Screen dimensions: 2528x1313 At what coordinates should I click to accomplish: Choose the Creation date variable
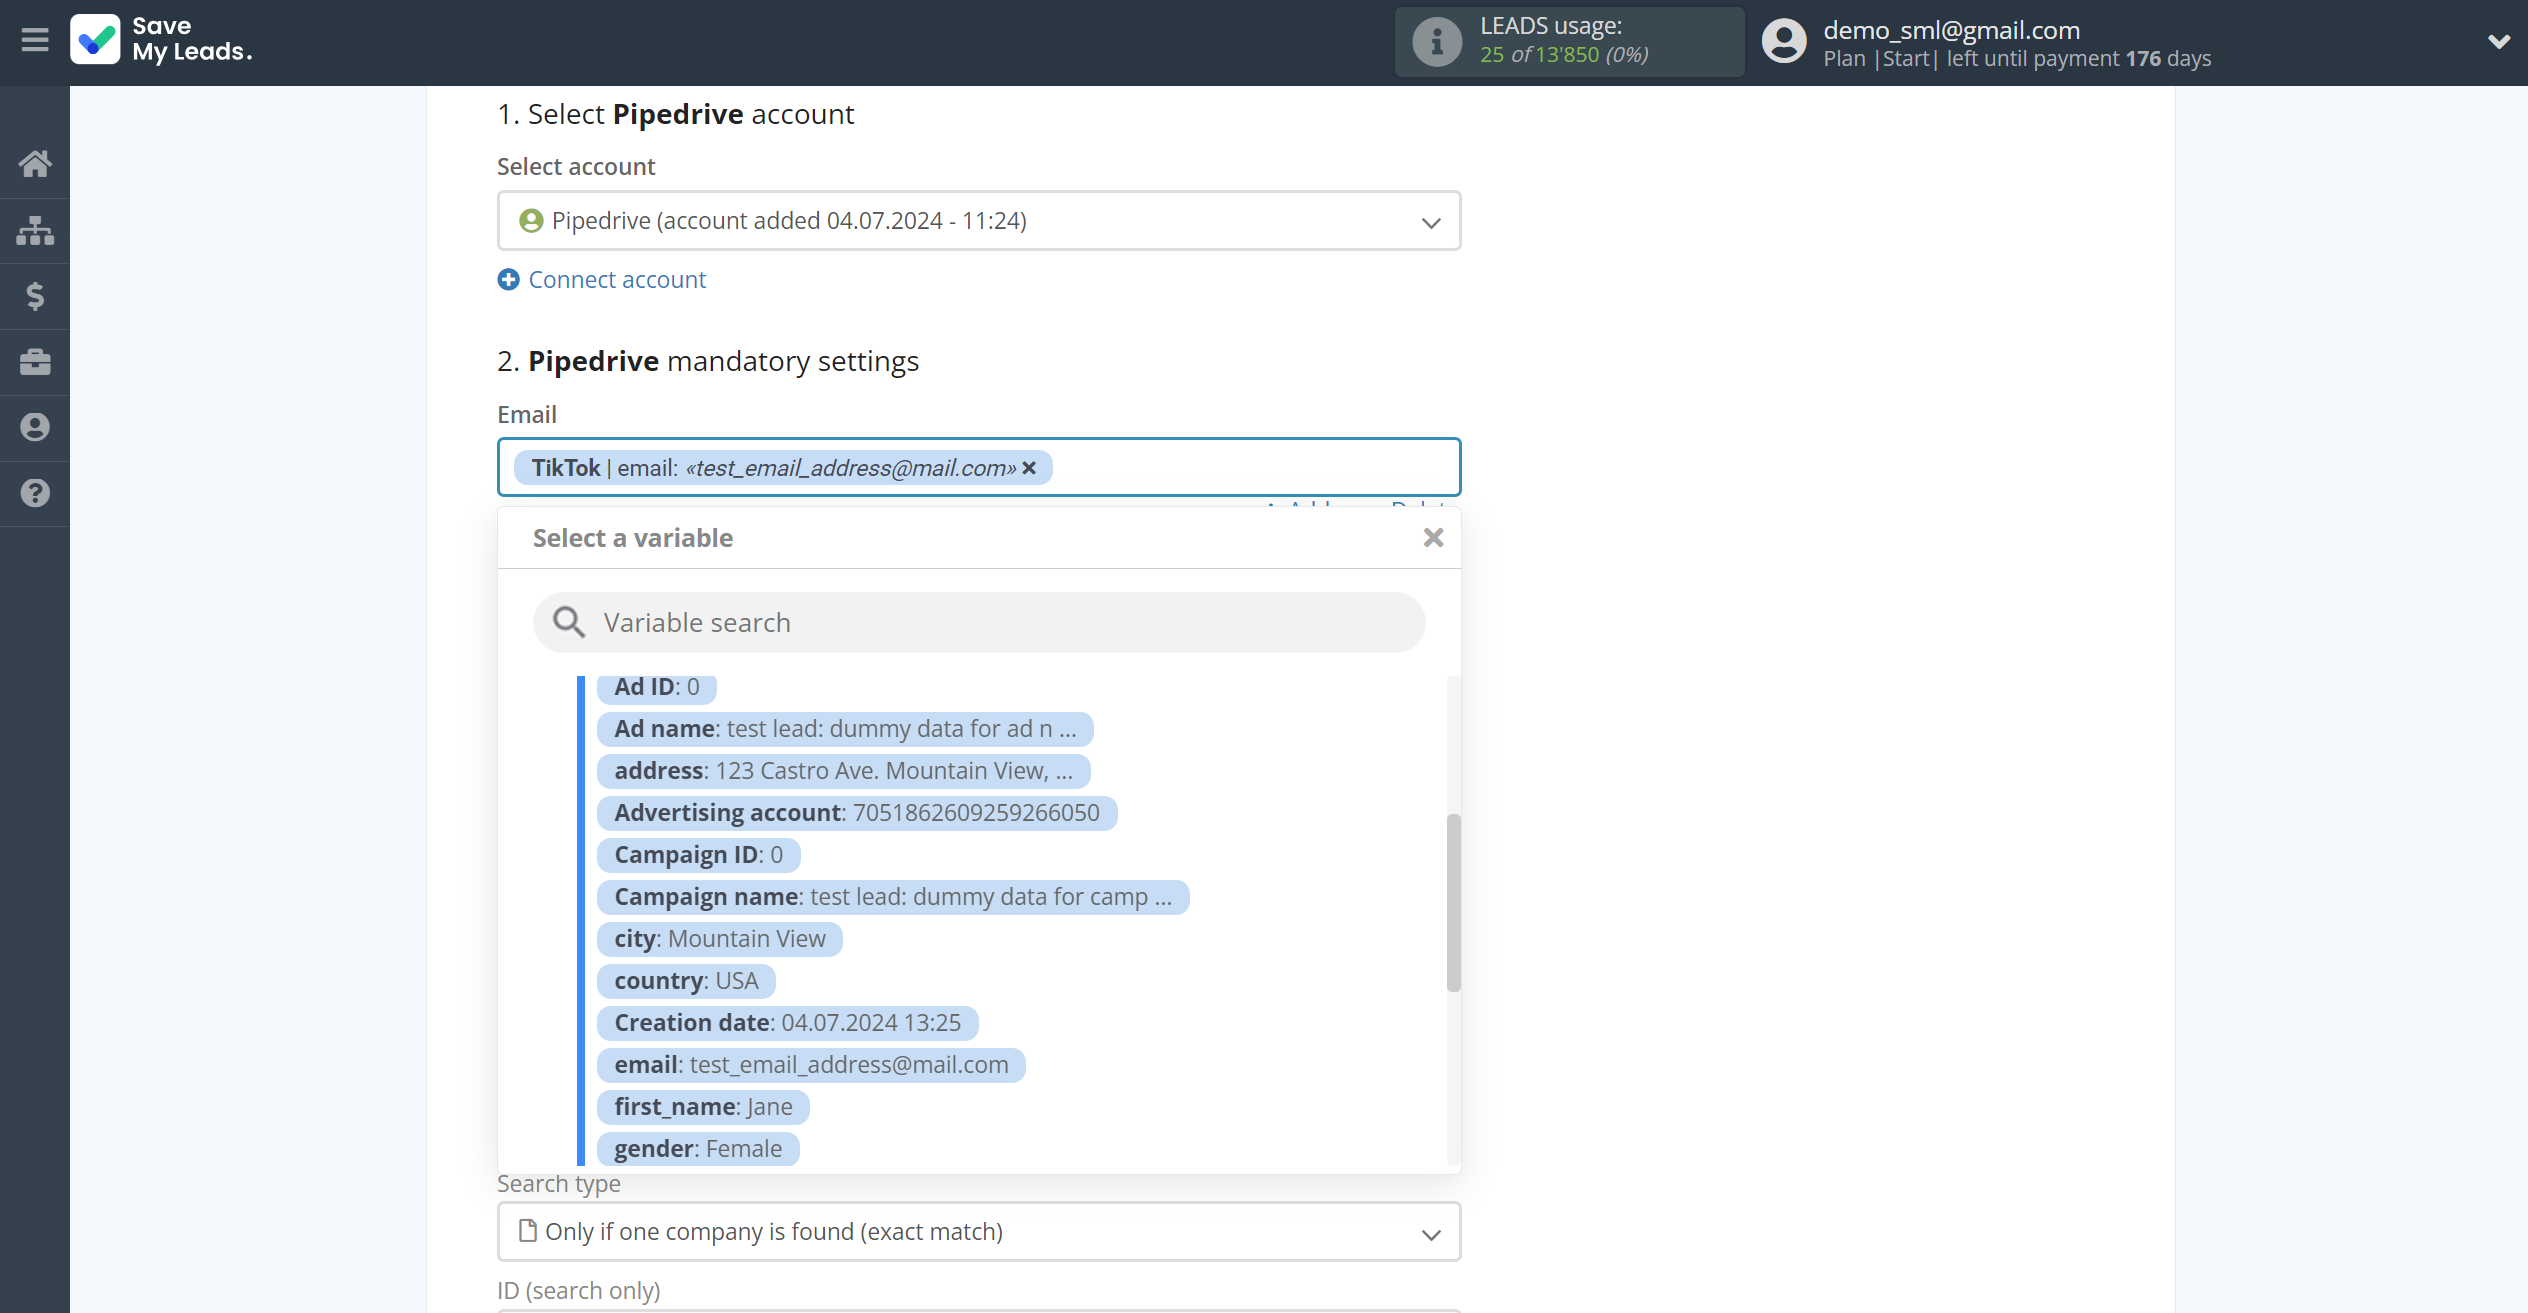point(788,1023)
